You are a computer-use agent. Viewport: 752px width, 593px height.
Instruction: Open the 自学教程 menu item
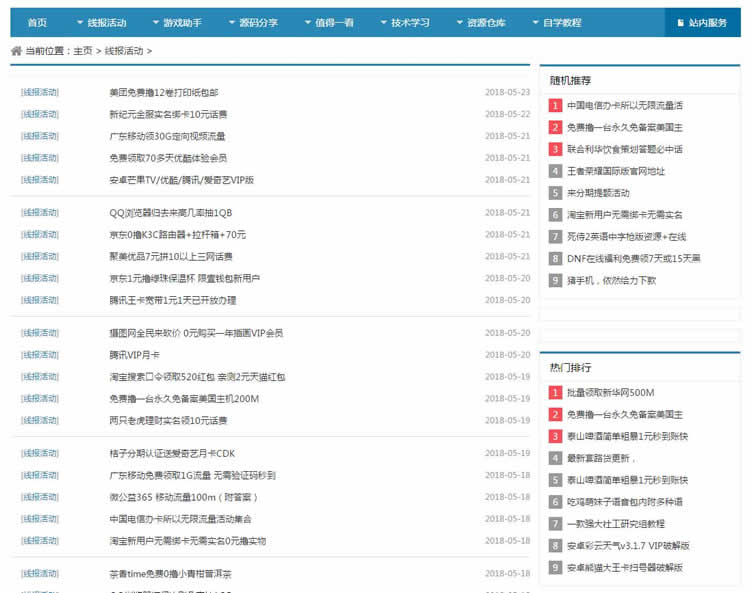562,23
